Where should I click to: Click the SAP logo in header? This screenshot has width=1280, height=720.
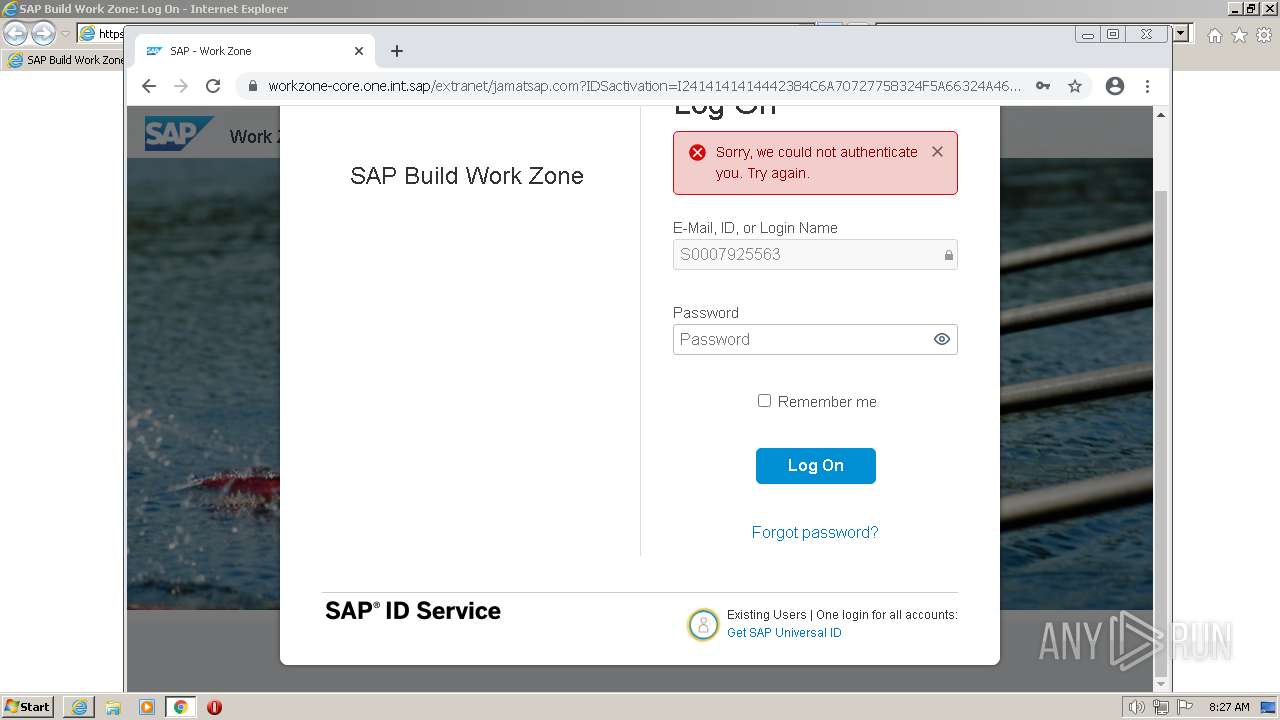(179, 133)
